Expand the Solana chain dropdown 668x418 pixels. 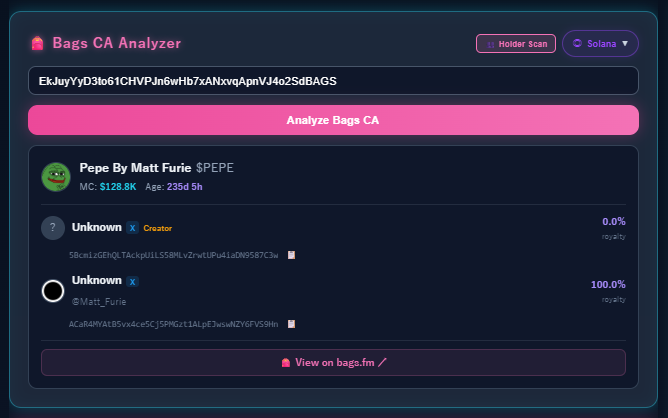pos(600,43)
